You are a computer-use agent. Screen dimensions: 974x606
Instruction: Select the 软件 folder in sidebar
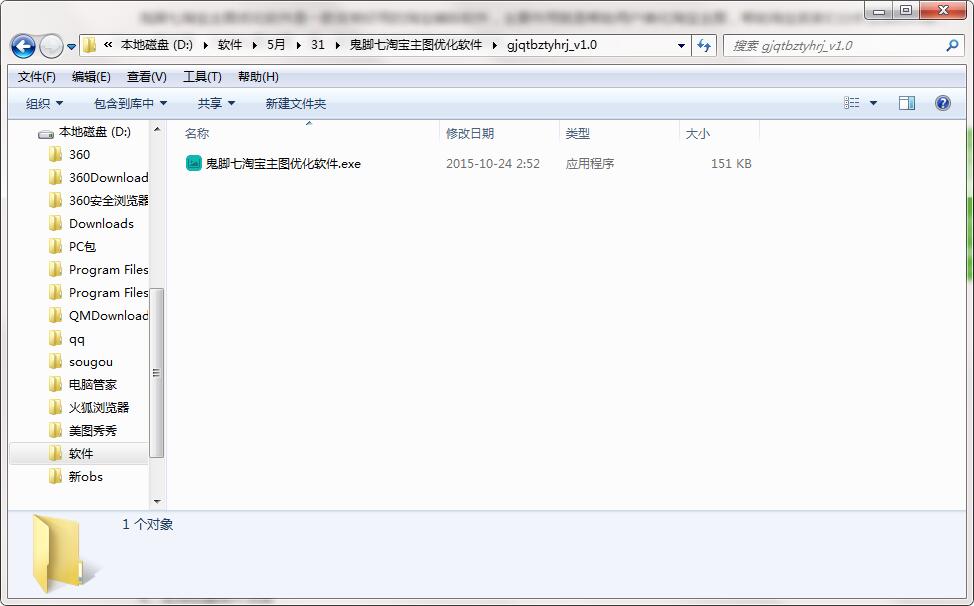click(x=81, y=454)
